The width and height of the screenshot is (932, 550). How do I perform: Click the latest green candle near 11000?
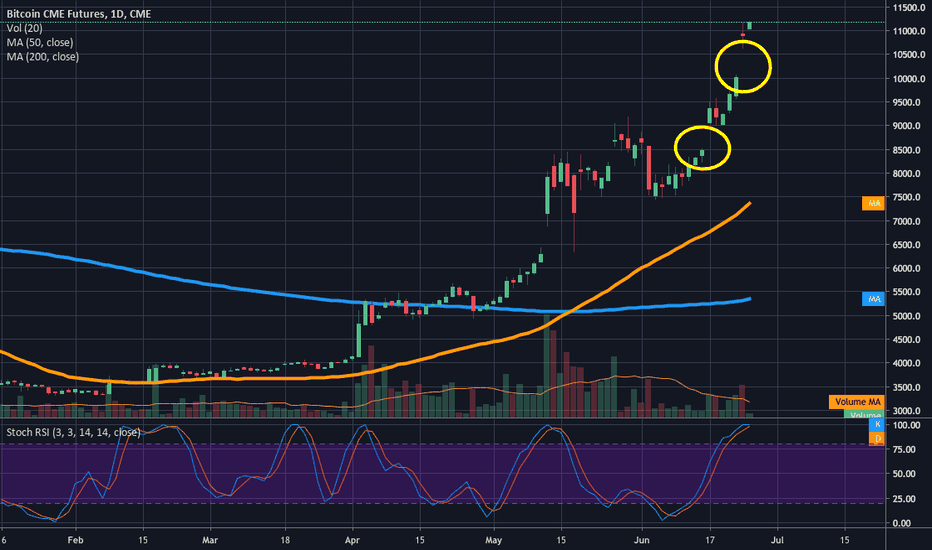750,25
